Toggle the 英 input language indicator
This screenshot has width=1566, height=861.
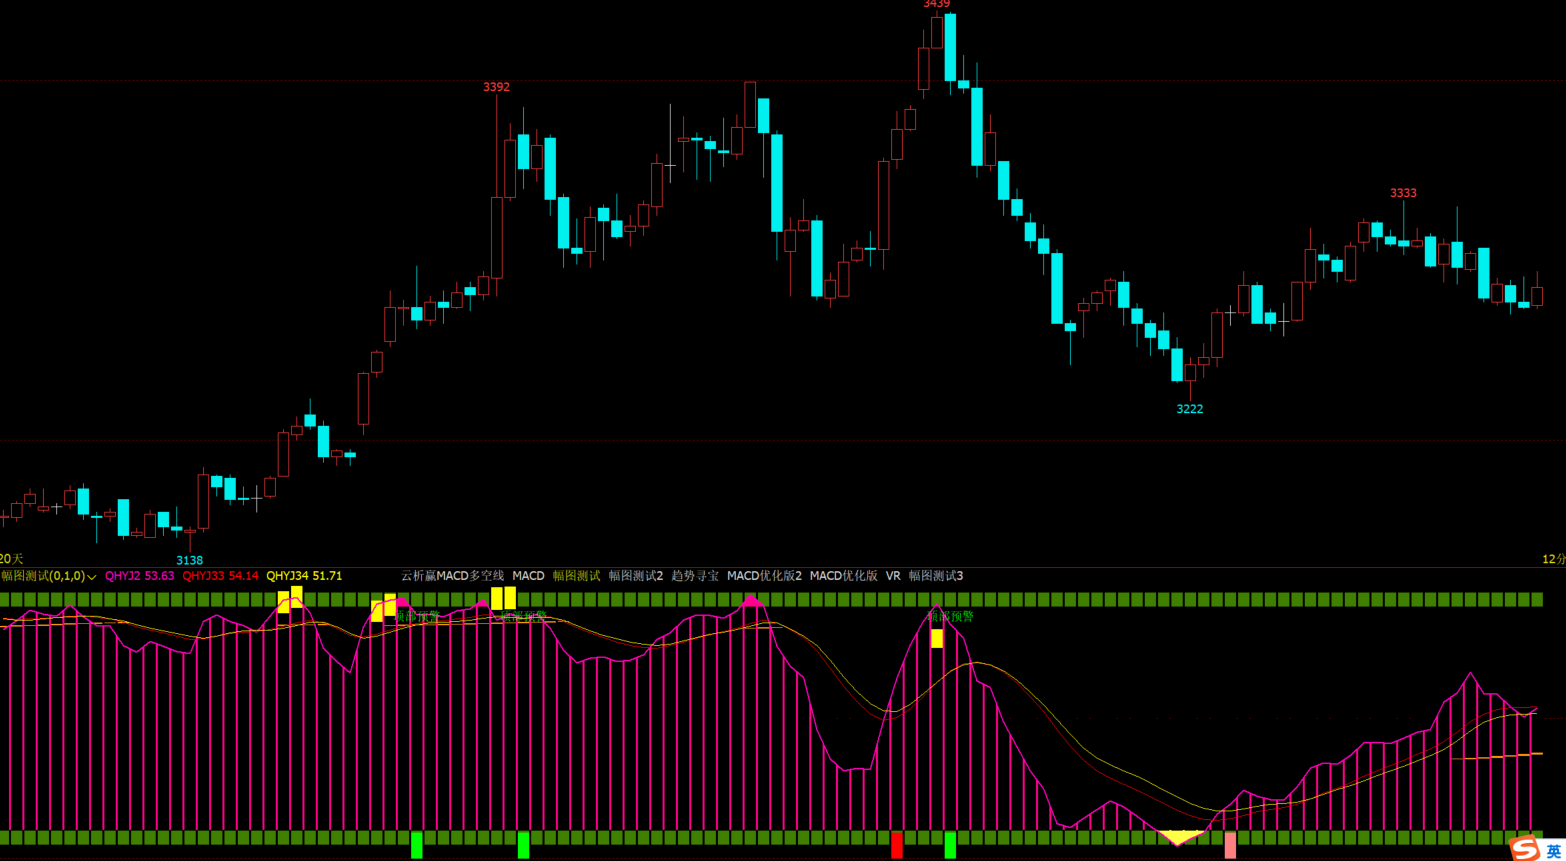pos(1553,851)
